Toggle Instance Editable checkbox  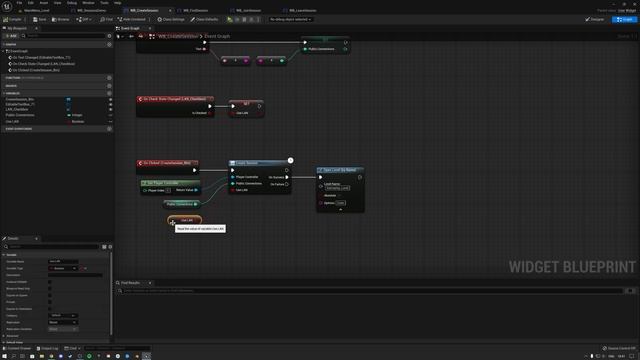pos(50,282)
